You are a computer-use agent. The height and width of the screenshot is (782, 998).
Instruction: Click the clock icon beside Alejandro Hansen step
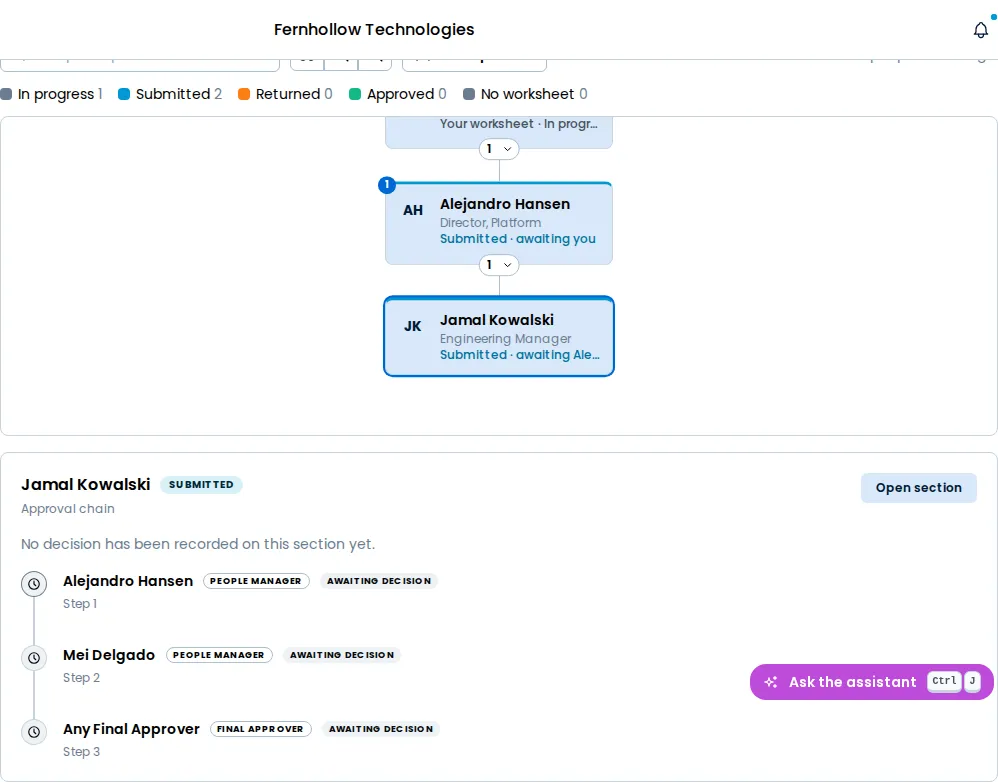tap(34, 583)
